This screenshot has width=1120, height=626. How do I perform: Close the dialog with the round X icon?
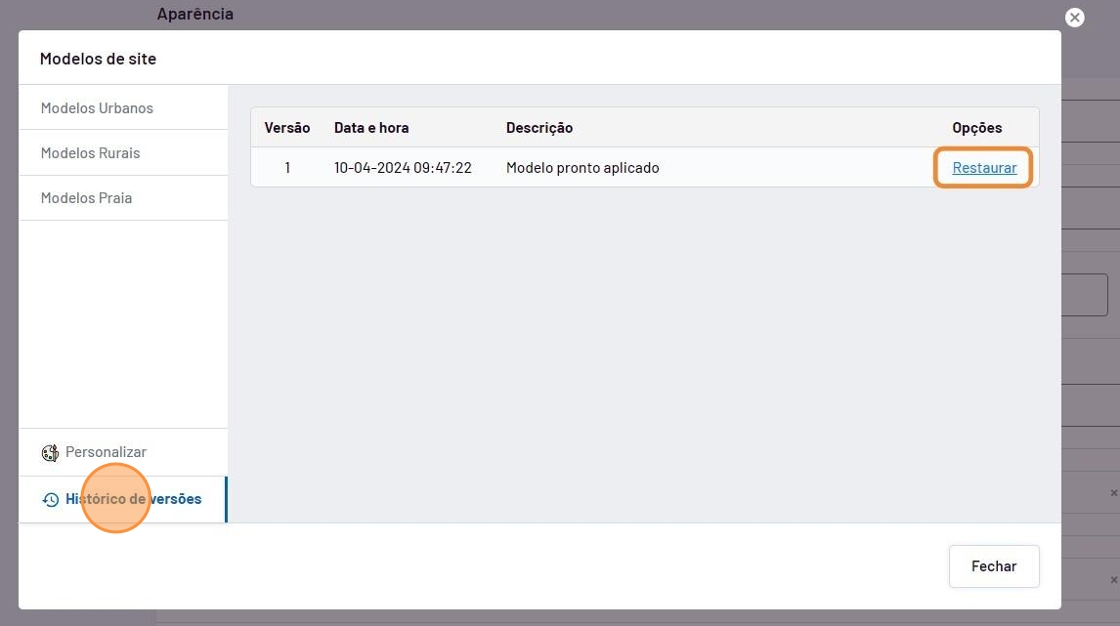(x=1074, y=17)
